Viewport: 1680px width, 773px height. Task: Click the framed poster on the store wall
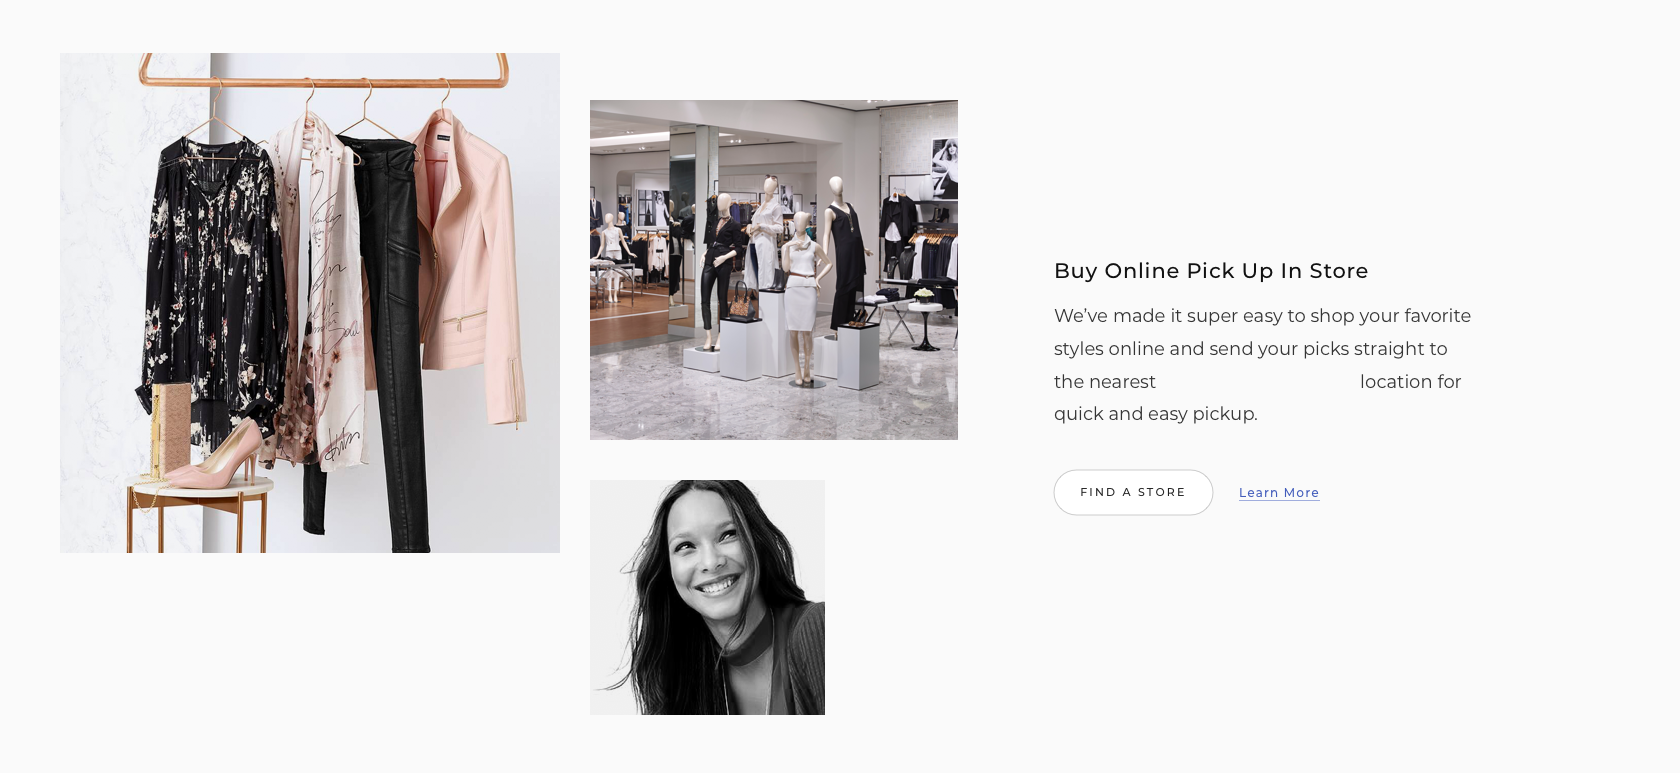pyautogui.click(x=944, y=170)
